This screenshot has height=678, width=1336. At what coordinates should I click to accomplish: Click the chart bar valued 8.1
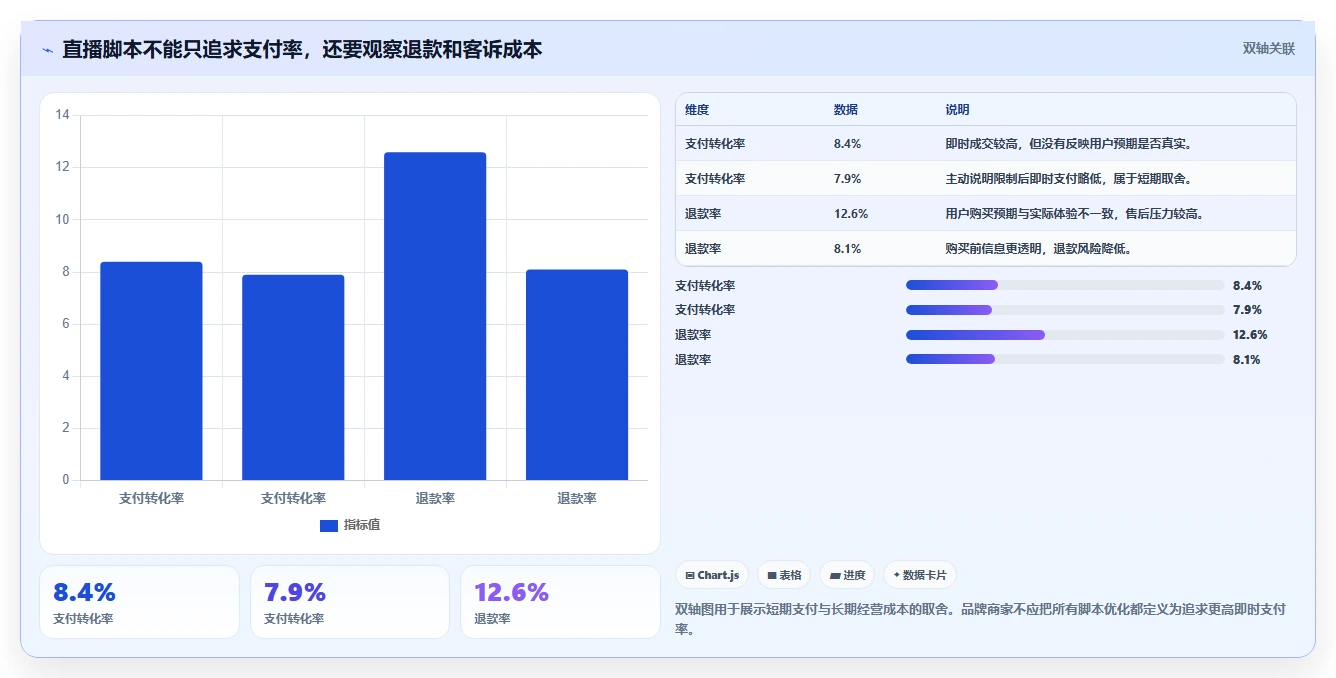pyautogui.click(x=577, y=375)
